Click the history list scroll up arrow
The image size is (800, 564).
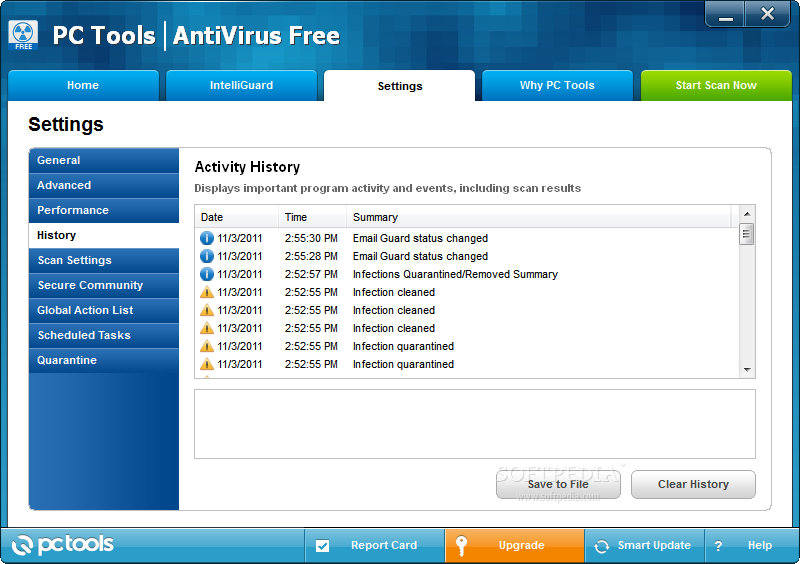[747, 214]
